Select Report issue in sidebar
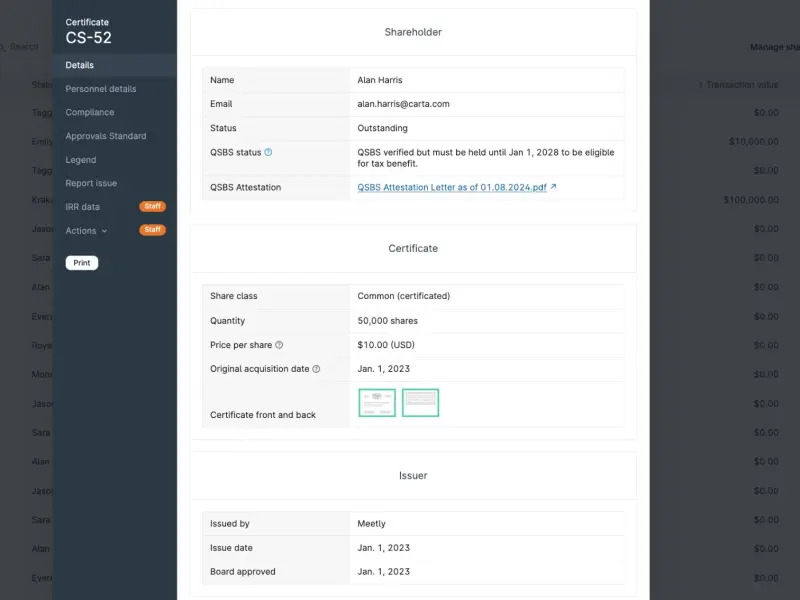Image resolution: width=800 pixels, height=600 pixels. tap(91, 183)
